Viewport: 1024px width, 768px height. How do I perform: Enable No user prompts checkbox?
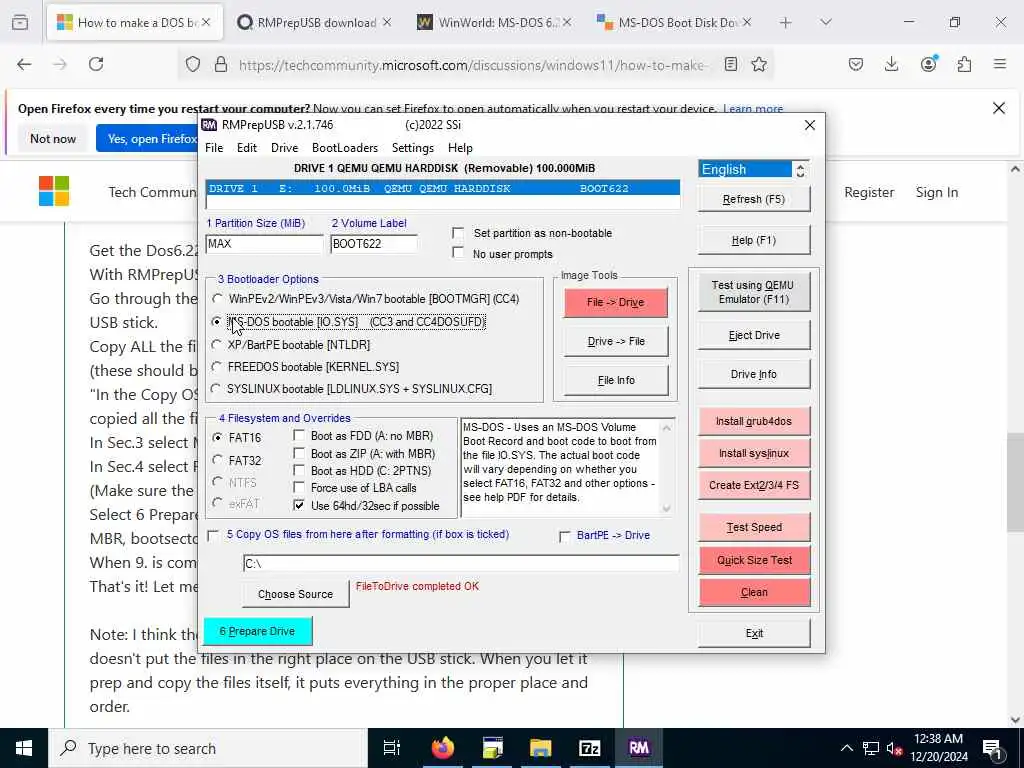pyautogui.click(x=458, y=253)
